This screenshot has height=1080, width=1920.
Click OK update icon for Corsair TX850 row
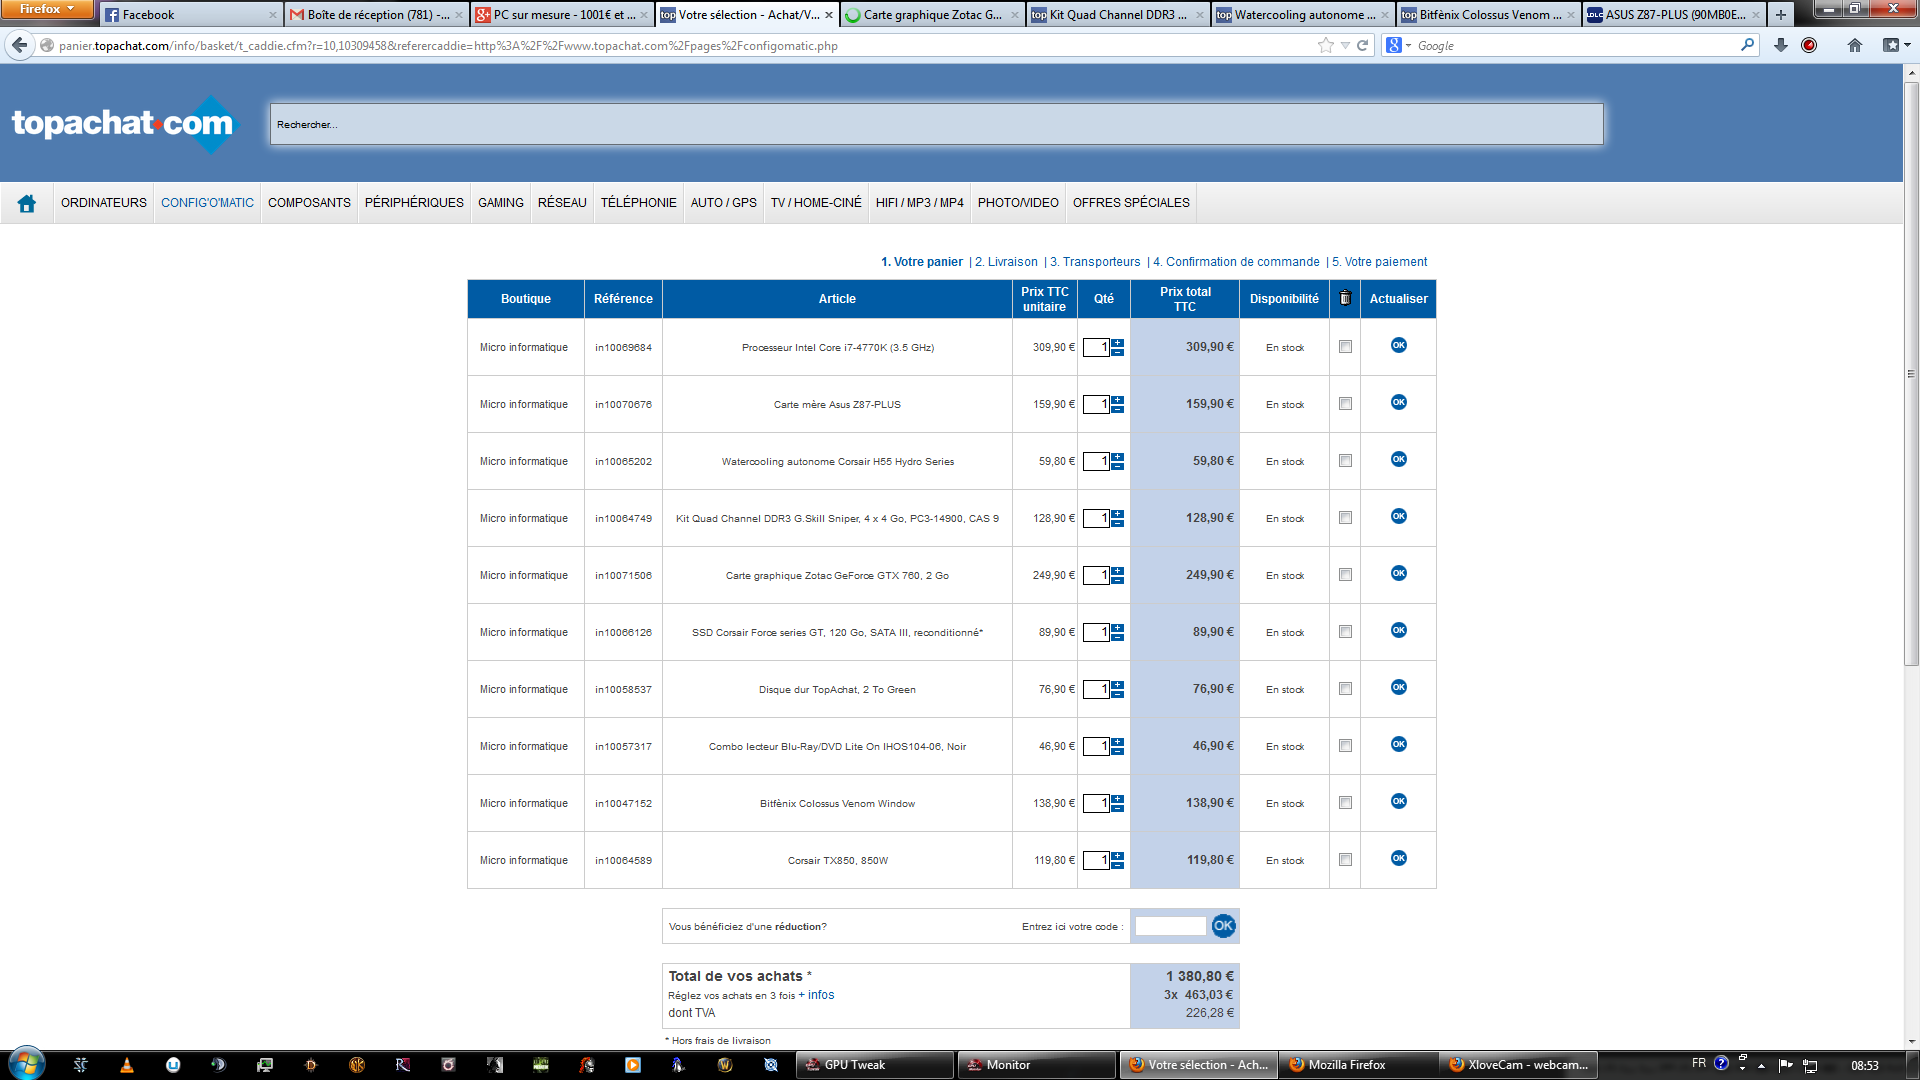click(x=1398, y=858)
